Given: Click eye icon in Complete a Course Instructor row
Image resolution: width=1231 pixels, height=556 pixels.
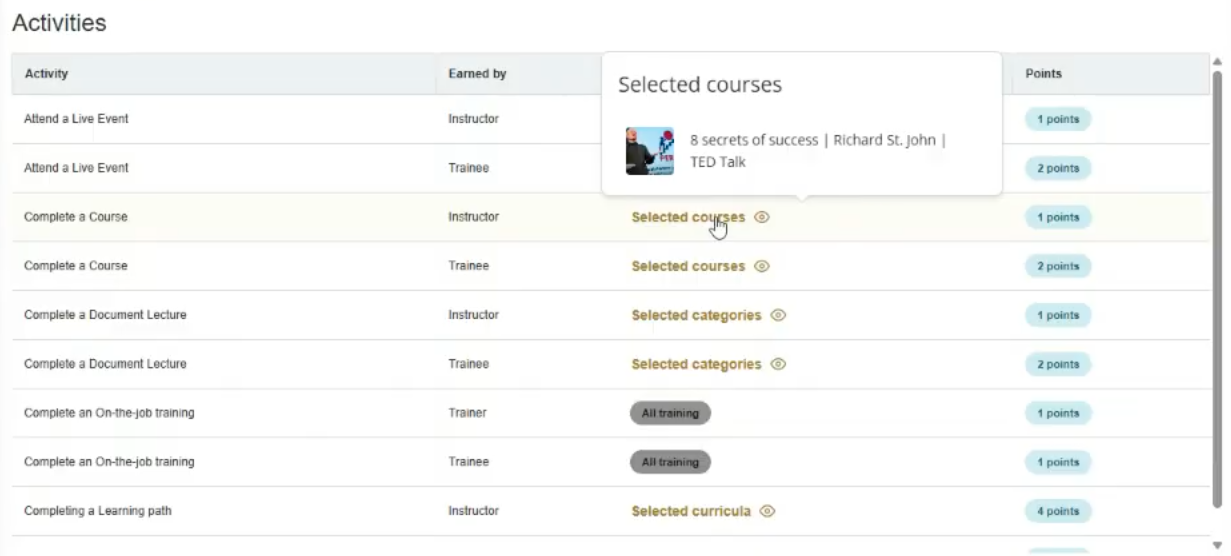Looking at the screenshot, I should pos(762,217).
